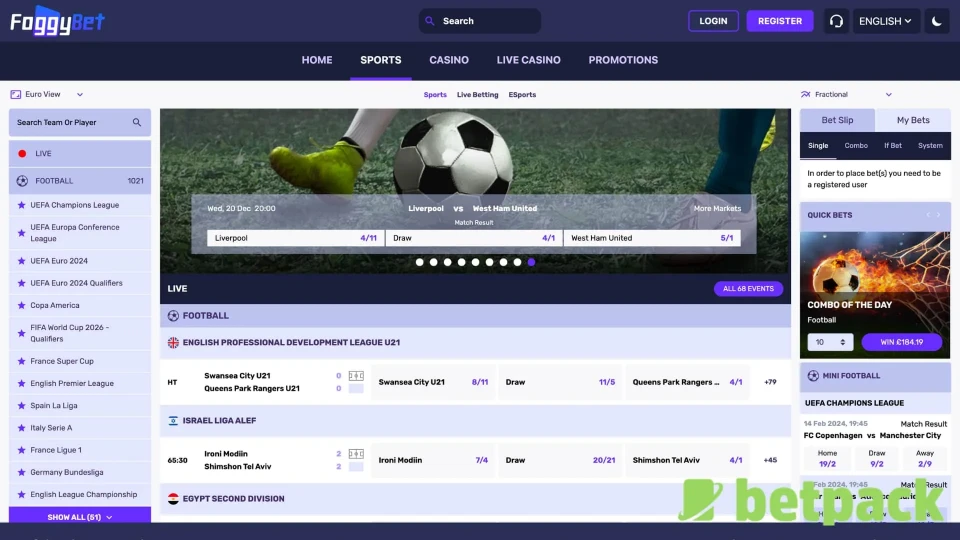
Task: Click the FoggyBet logo
Action: pyautogui.click(x=57, y=21)
